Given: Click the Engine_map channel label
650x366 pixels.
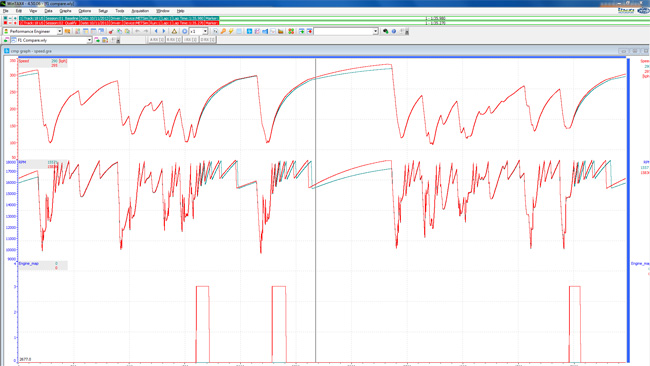Looking at the screenshot, I should 29,264.
